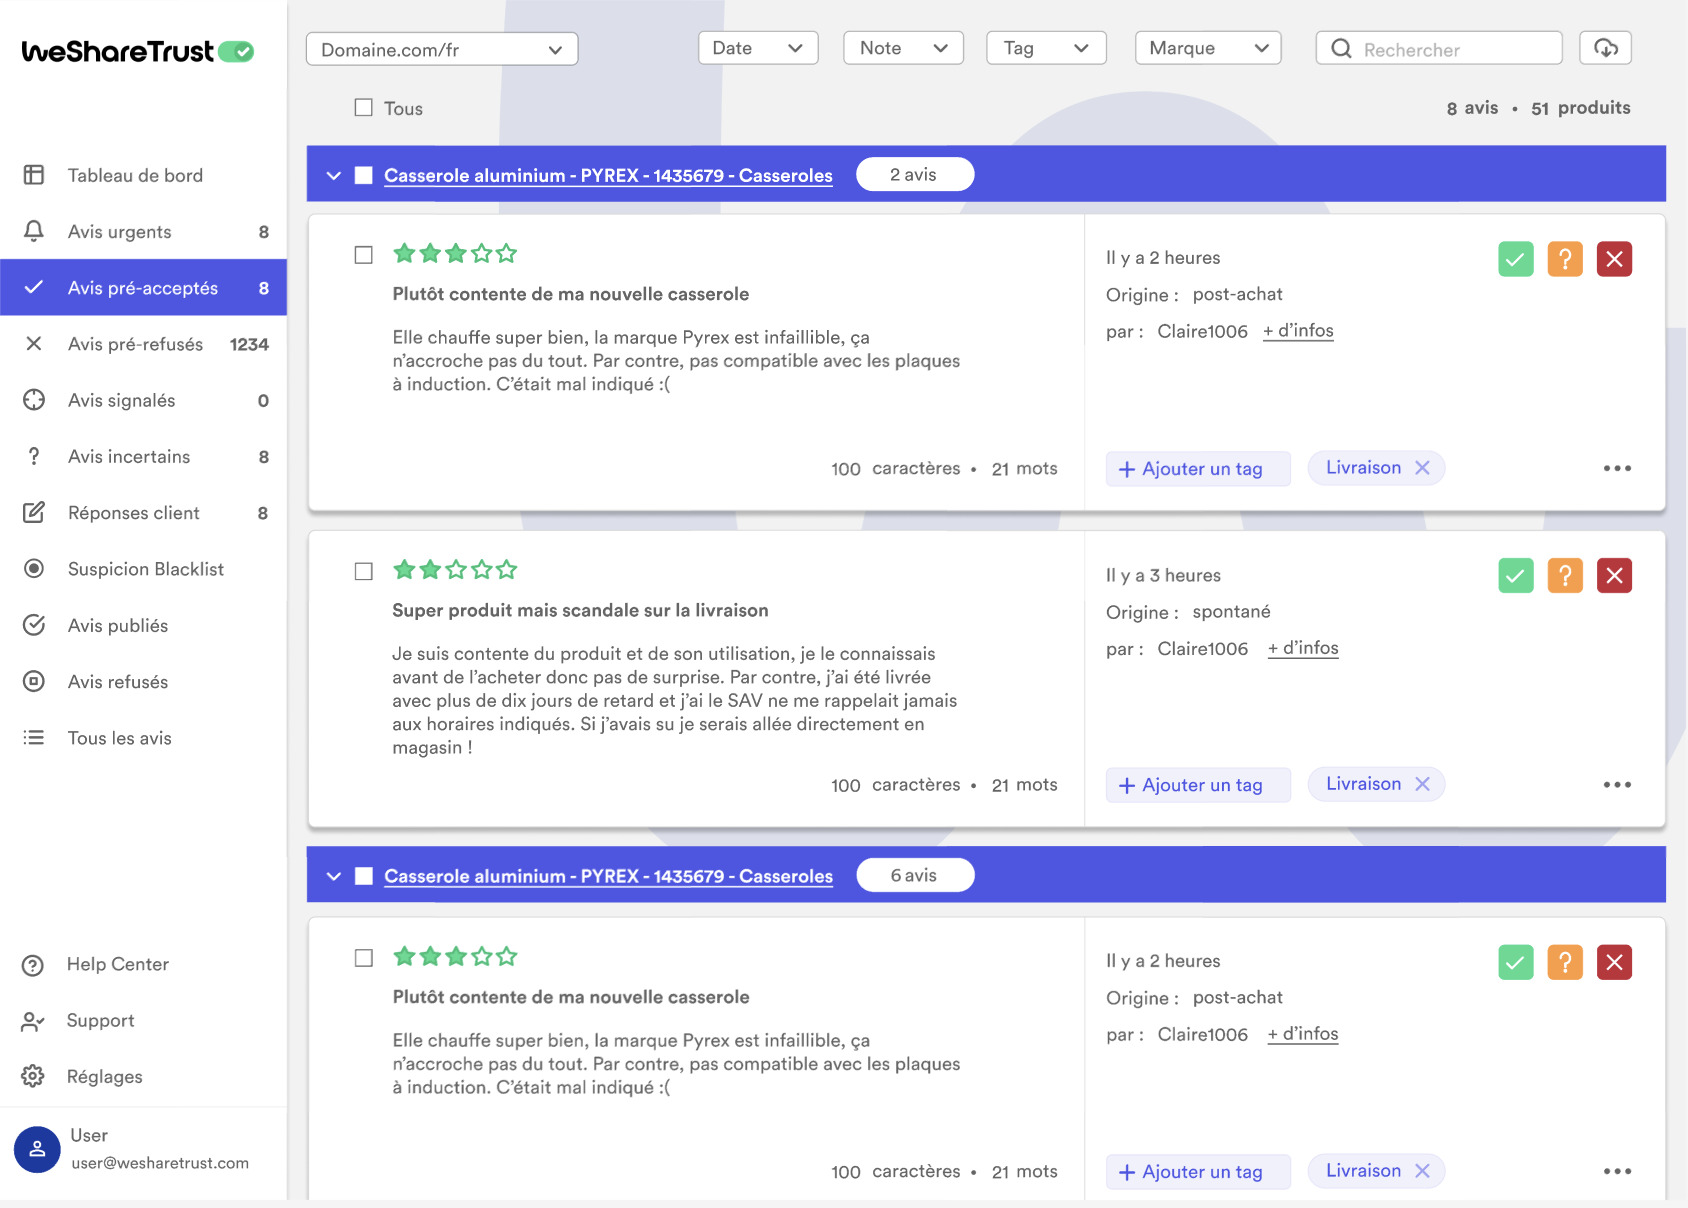This screenshot has width=1688, height=1208.
Task: Select the checkbox of the first review card
Action: point(364,255)
